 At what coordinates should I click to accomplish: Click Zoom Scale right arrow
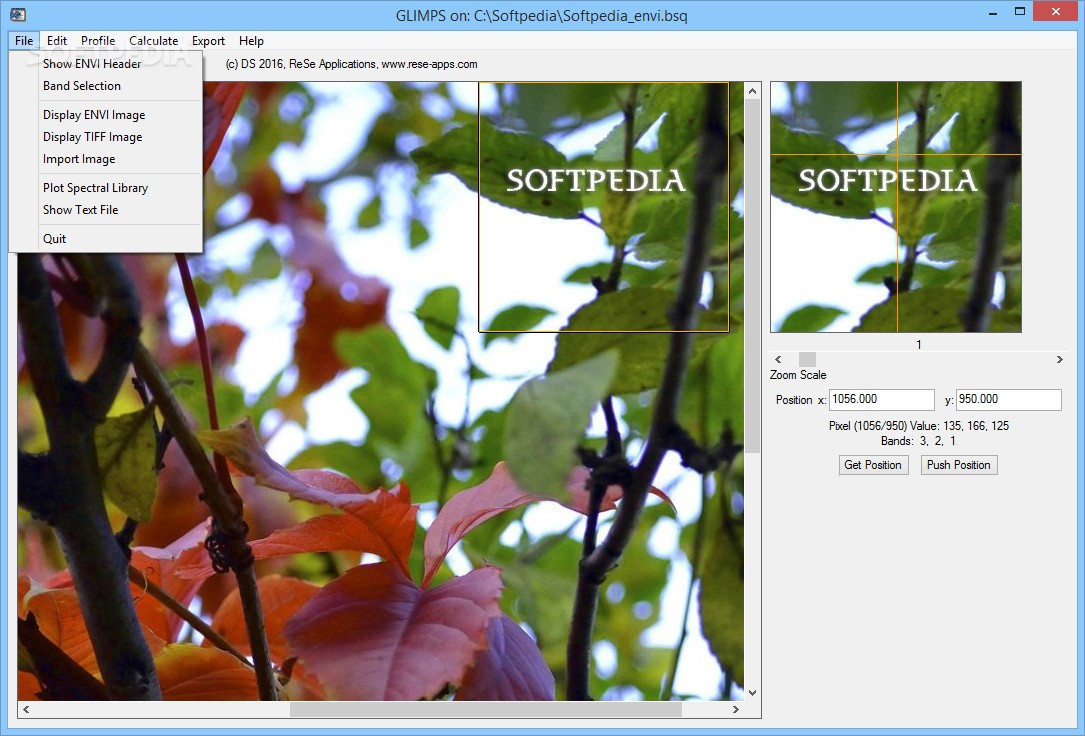pyautogui.click(x=1059, y=359)
